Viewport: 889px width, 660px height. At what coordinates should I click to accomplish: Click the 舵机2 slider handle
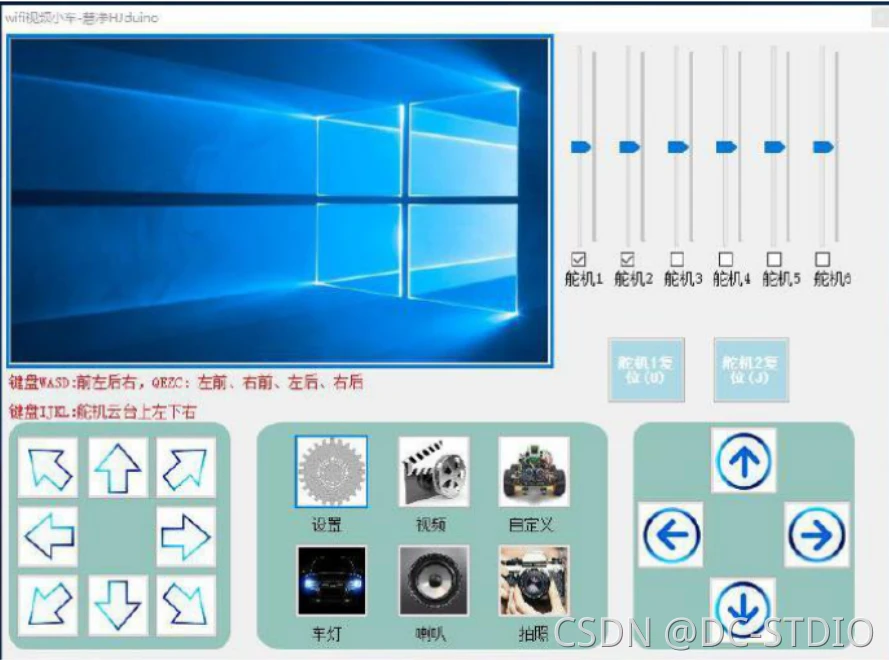(630, 147)
